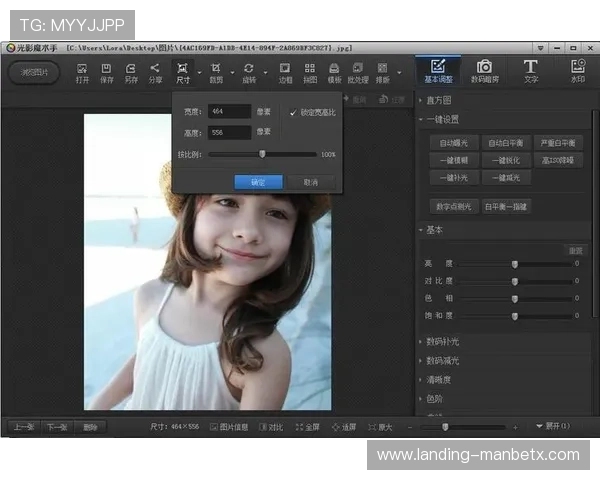The width and height of the screenshot is (600, 480).
Task: Expand the 数码补光 panel section
Action: [x=442, y=342]
